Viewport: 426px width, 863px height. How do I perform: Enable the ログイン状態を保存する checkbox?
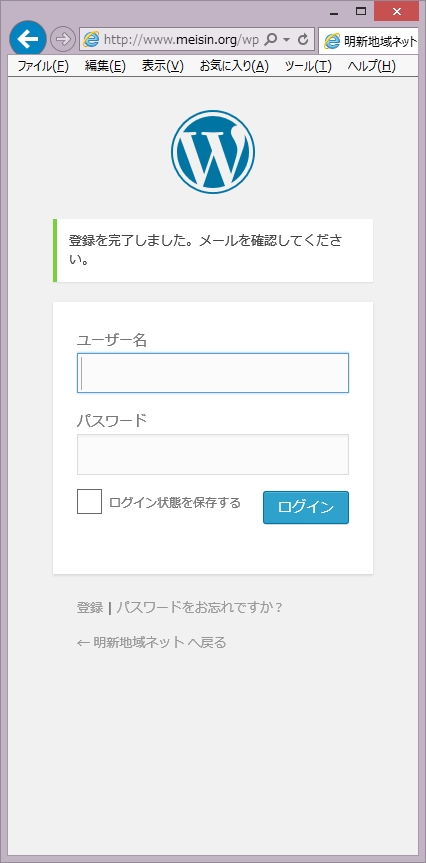(x=89, y=501)
